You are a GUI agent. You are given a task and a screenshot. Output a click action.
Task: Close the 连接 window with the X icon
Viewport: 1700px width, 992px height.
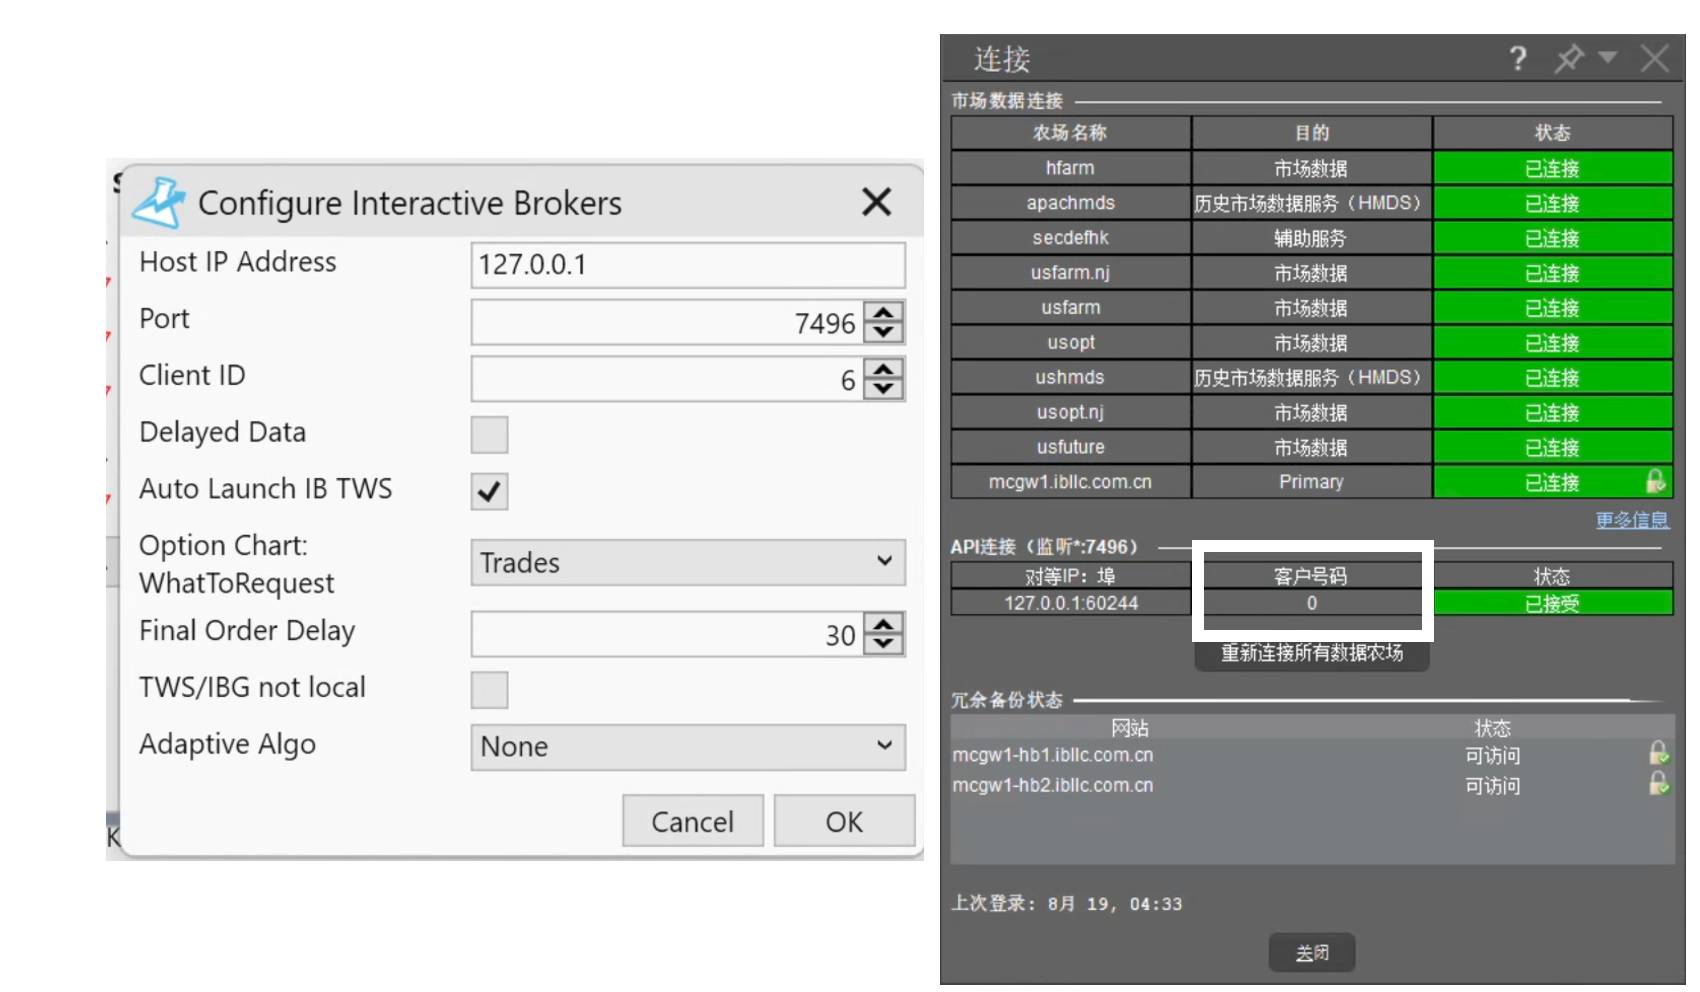(1655, 58)
